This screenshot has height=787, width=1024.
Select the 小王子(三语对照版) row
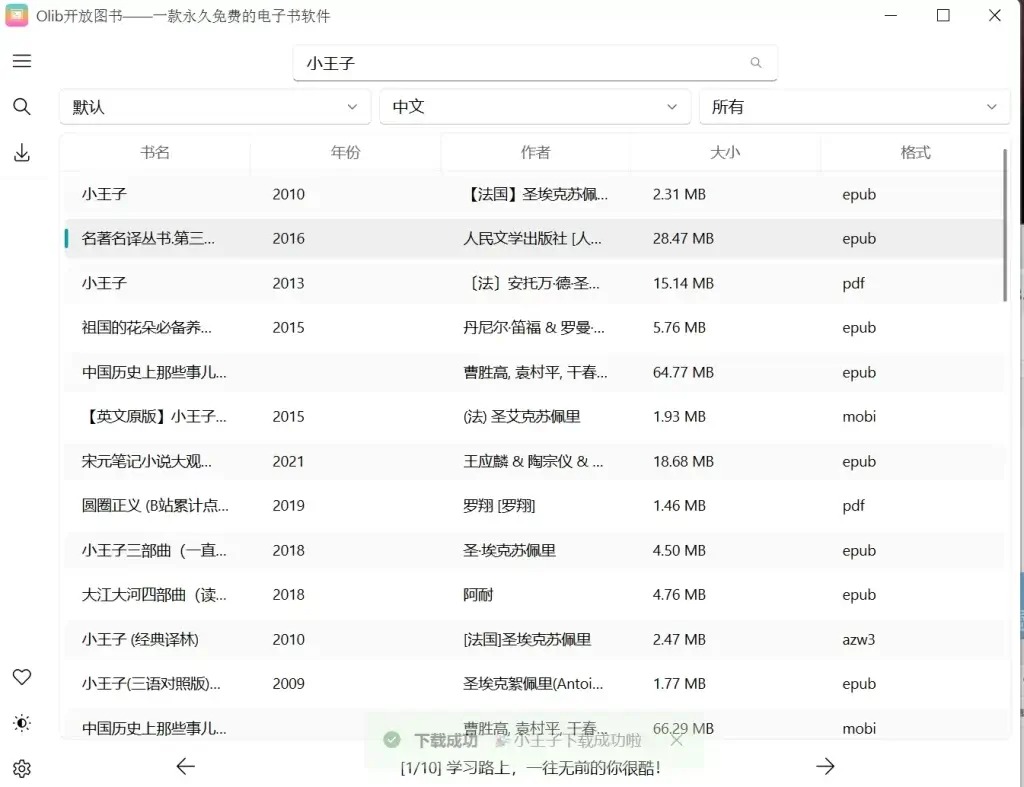tap(534, 684)
